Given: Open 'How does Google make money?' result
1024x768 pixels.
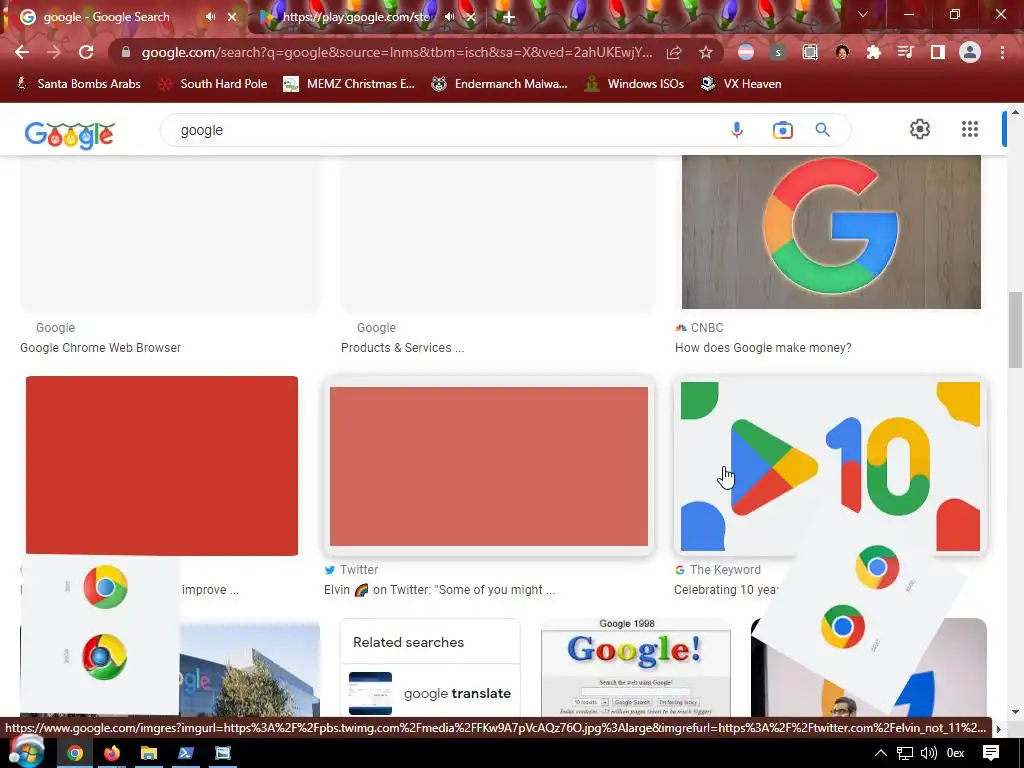Looking at the screenshot, I should [763, 348].
